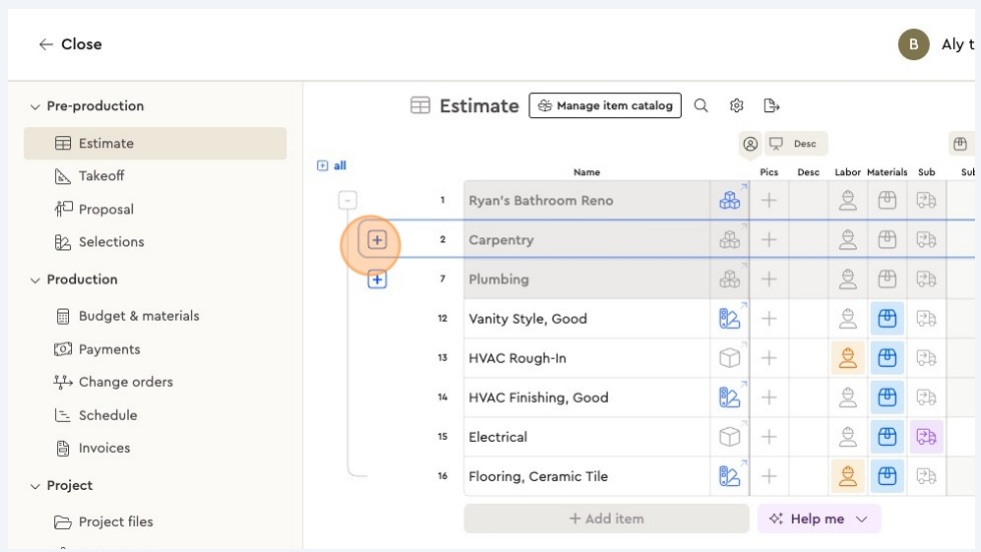Click the cube item icon on HVAC Rough-In row
The height and width of the screenshot is (552, 981).
pyautogui.click(x=730, y=358)
